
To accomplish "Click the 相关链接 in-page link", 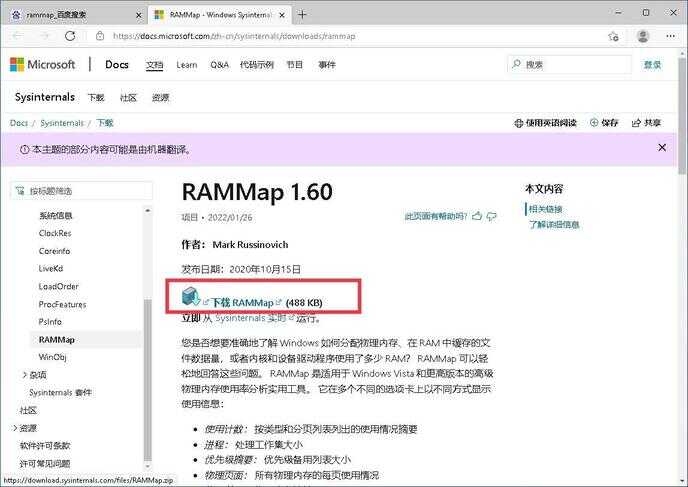I will tap(545, 209).
